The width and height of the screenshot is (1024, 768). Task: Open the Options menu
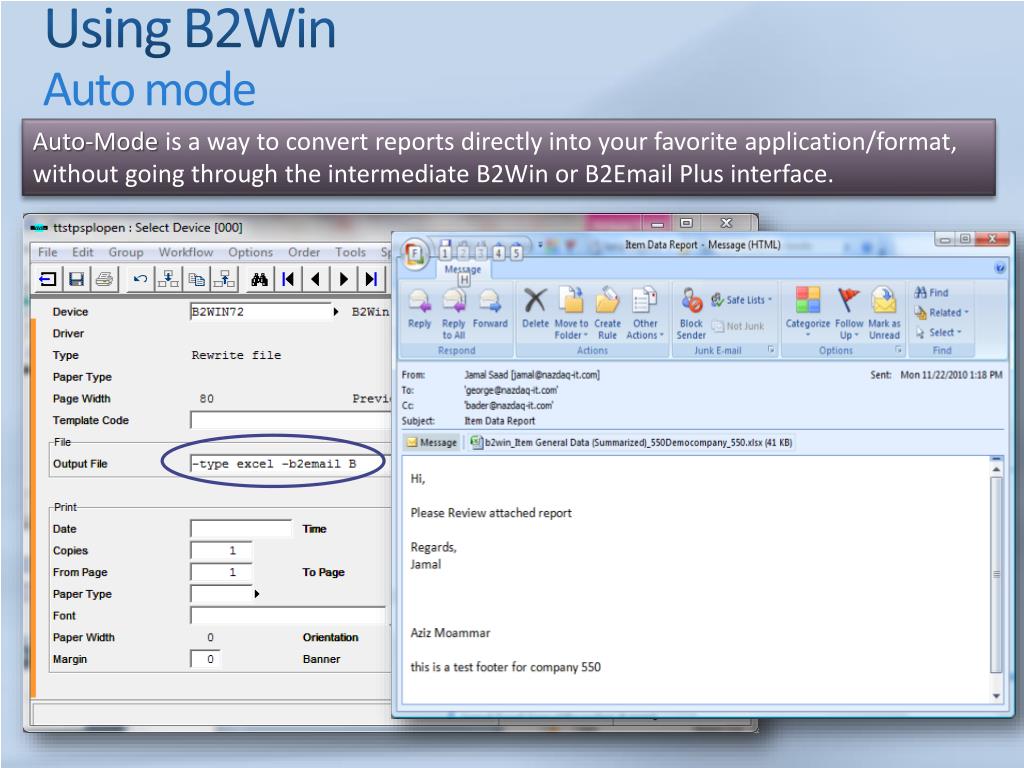(x=250, y=252)
